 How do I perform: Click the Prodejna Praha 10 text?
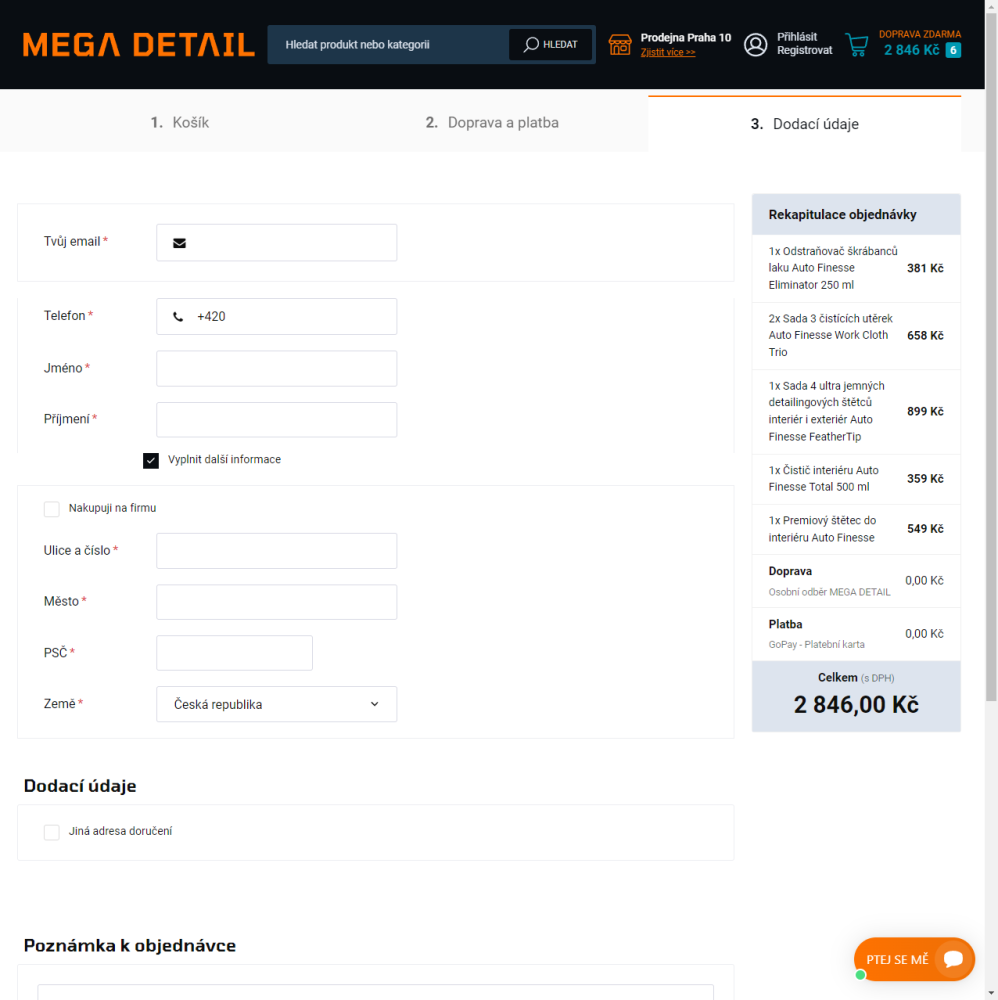[x=686, y=38]
